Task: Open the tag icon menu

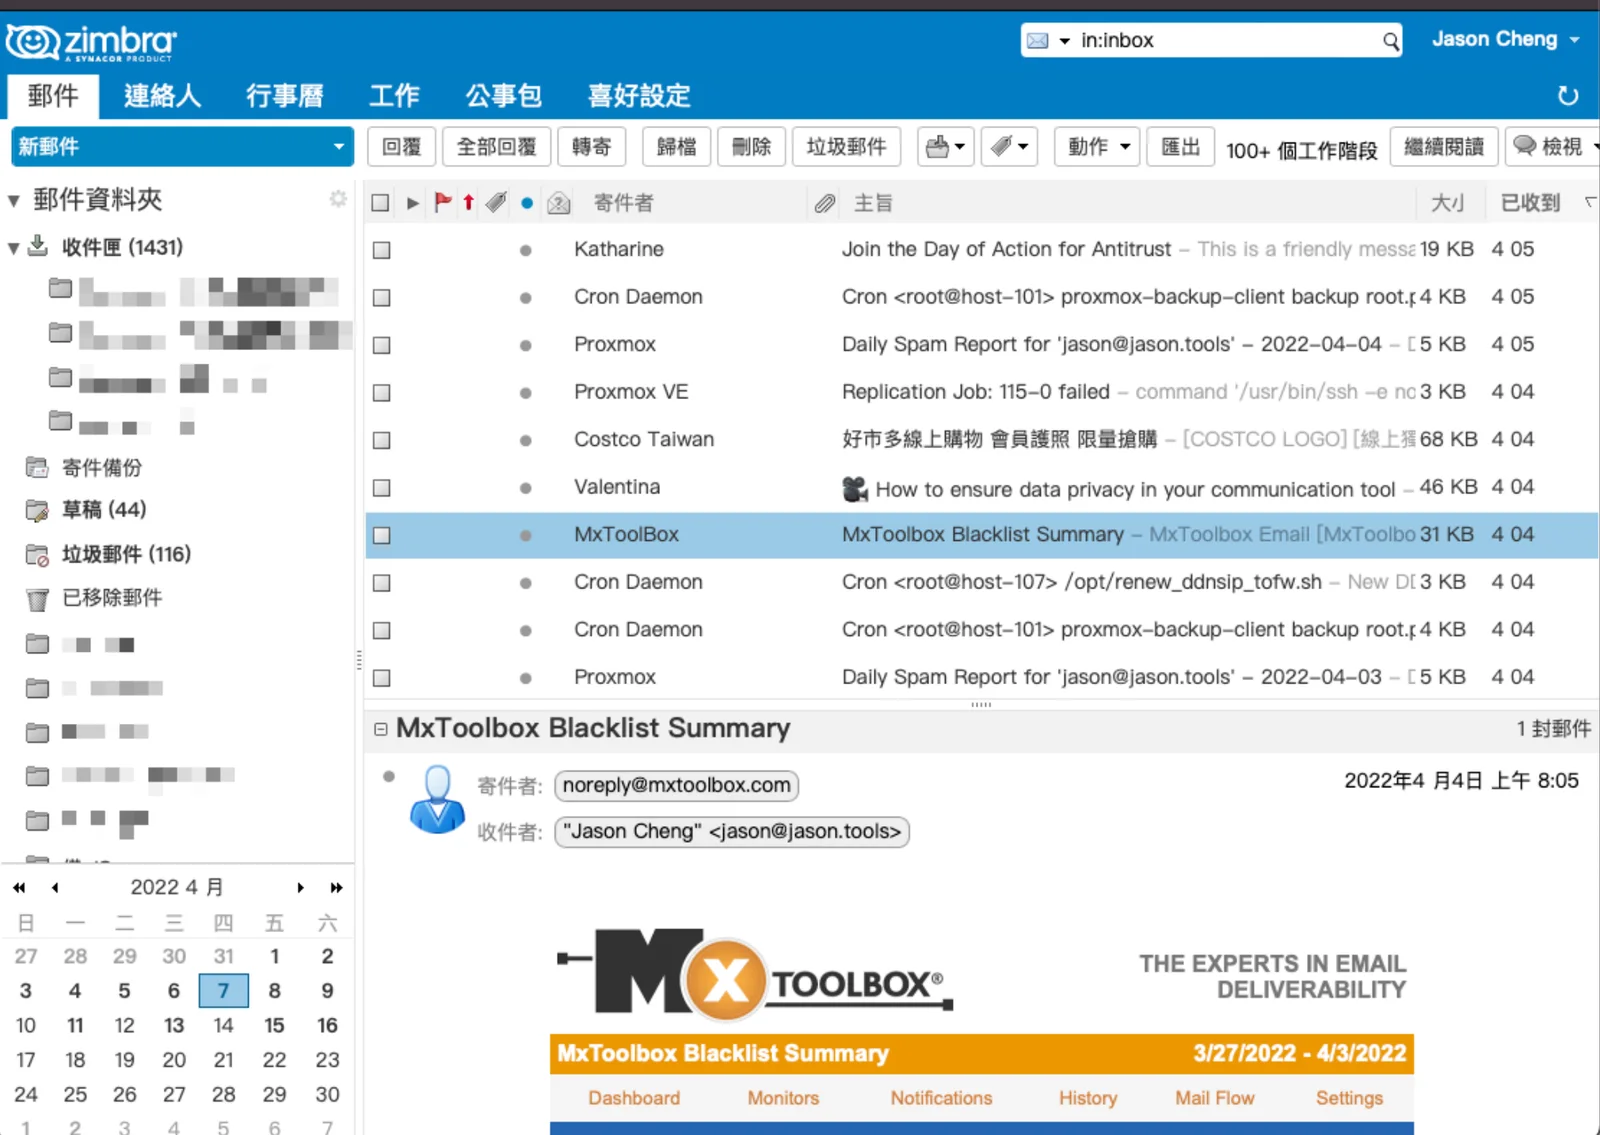Action: [x=1009, y=147]
